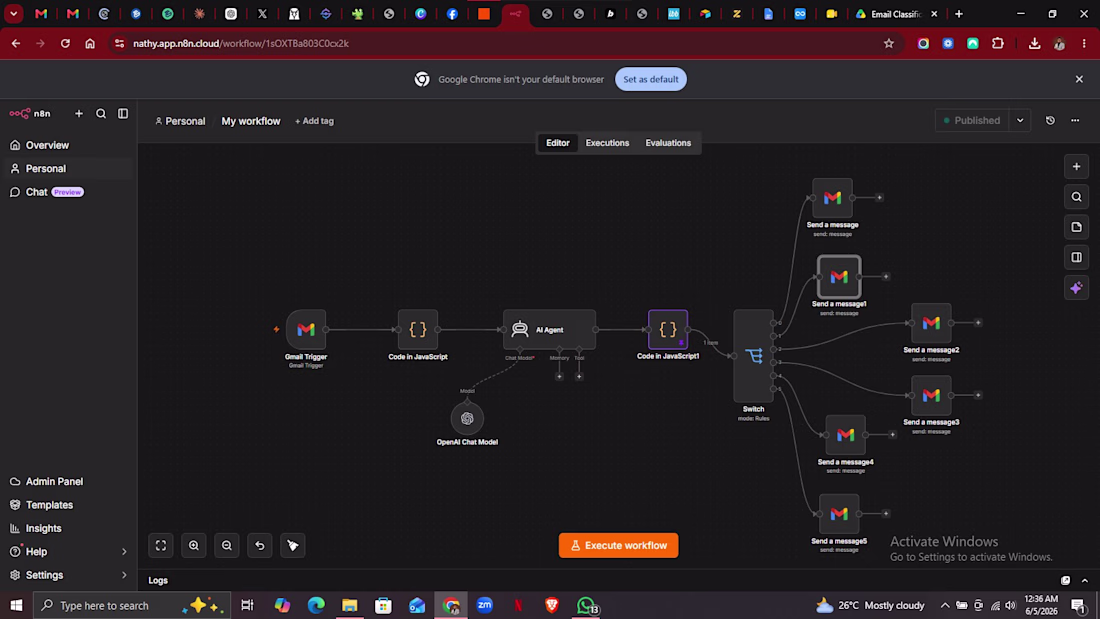Screen dimensions: 1100x619
Task: Open the Evaluations tab
Action: (x=668, y=143)
